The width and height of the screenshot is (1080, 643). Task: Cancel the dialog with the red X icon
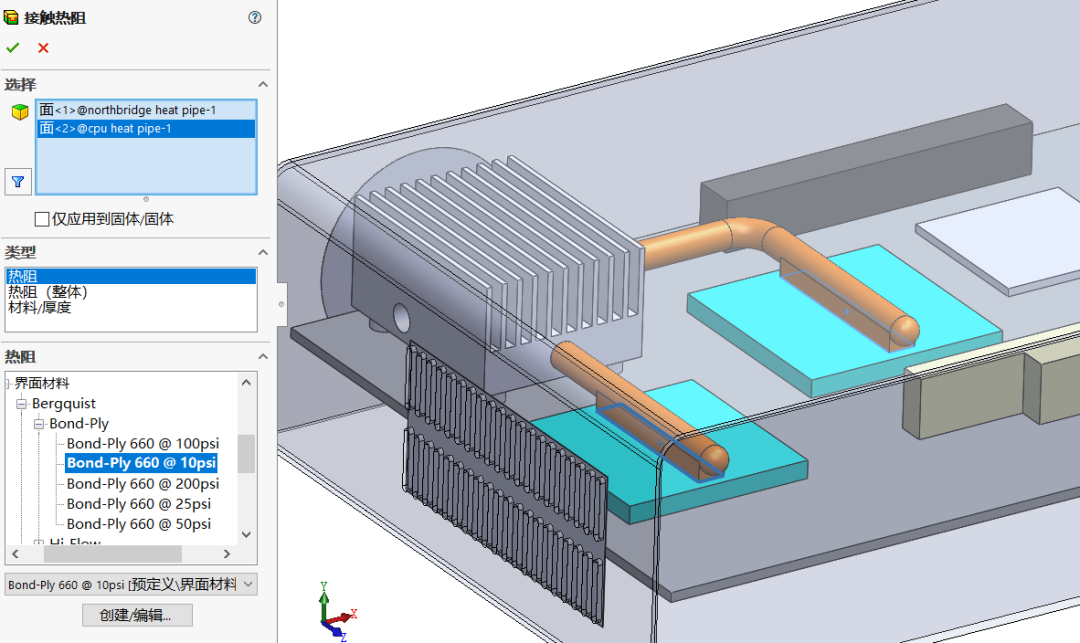pyautogui.click(x=41, y=47)
